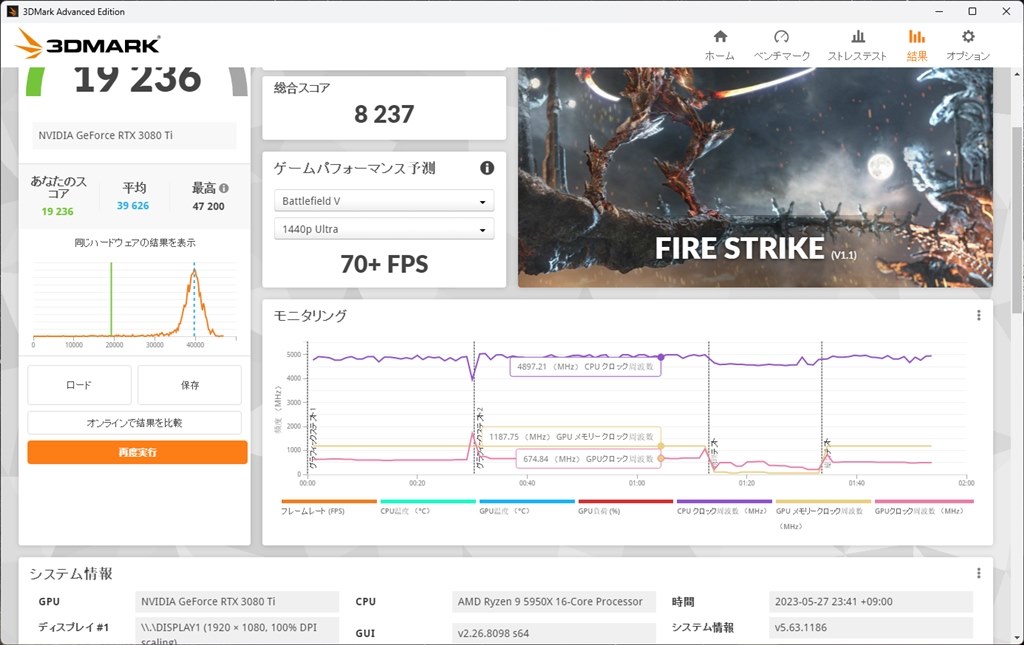This screenshot has height=645, width=1024.
Task: Click the ゲームパフォーマンス予測 heading
Action: [x=355, y=168]
